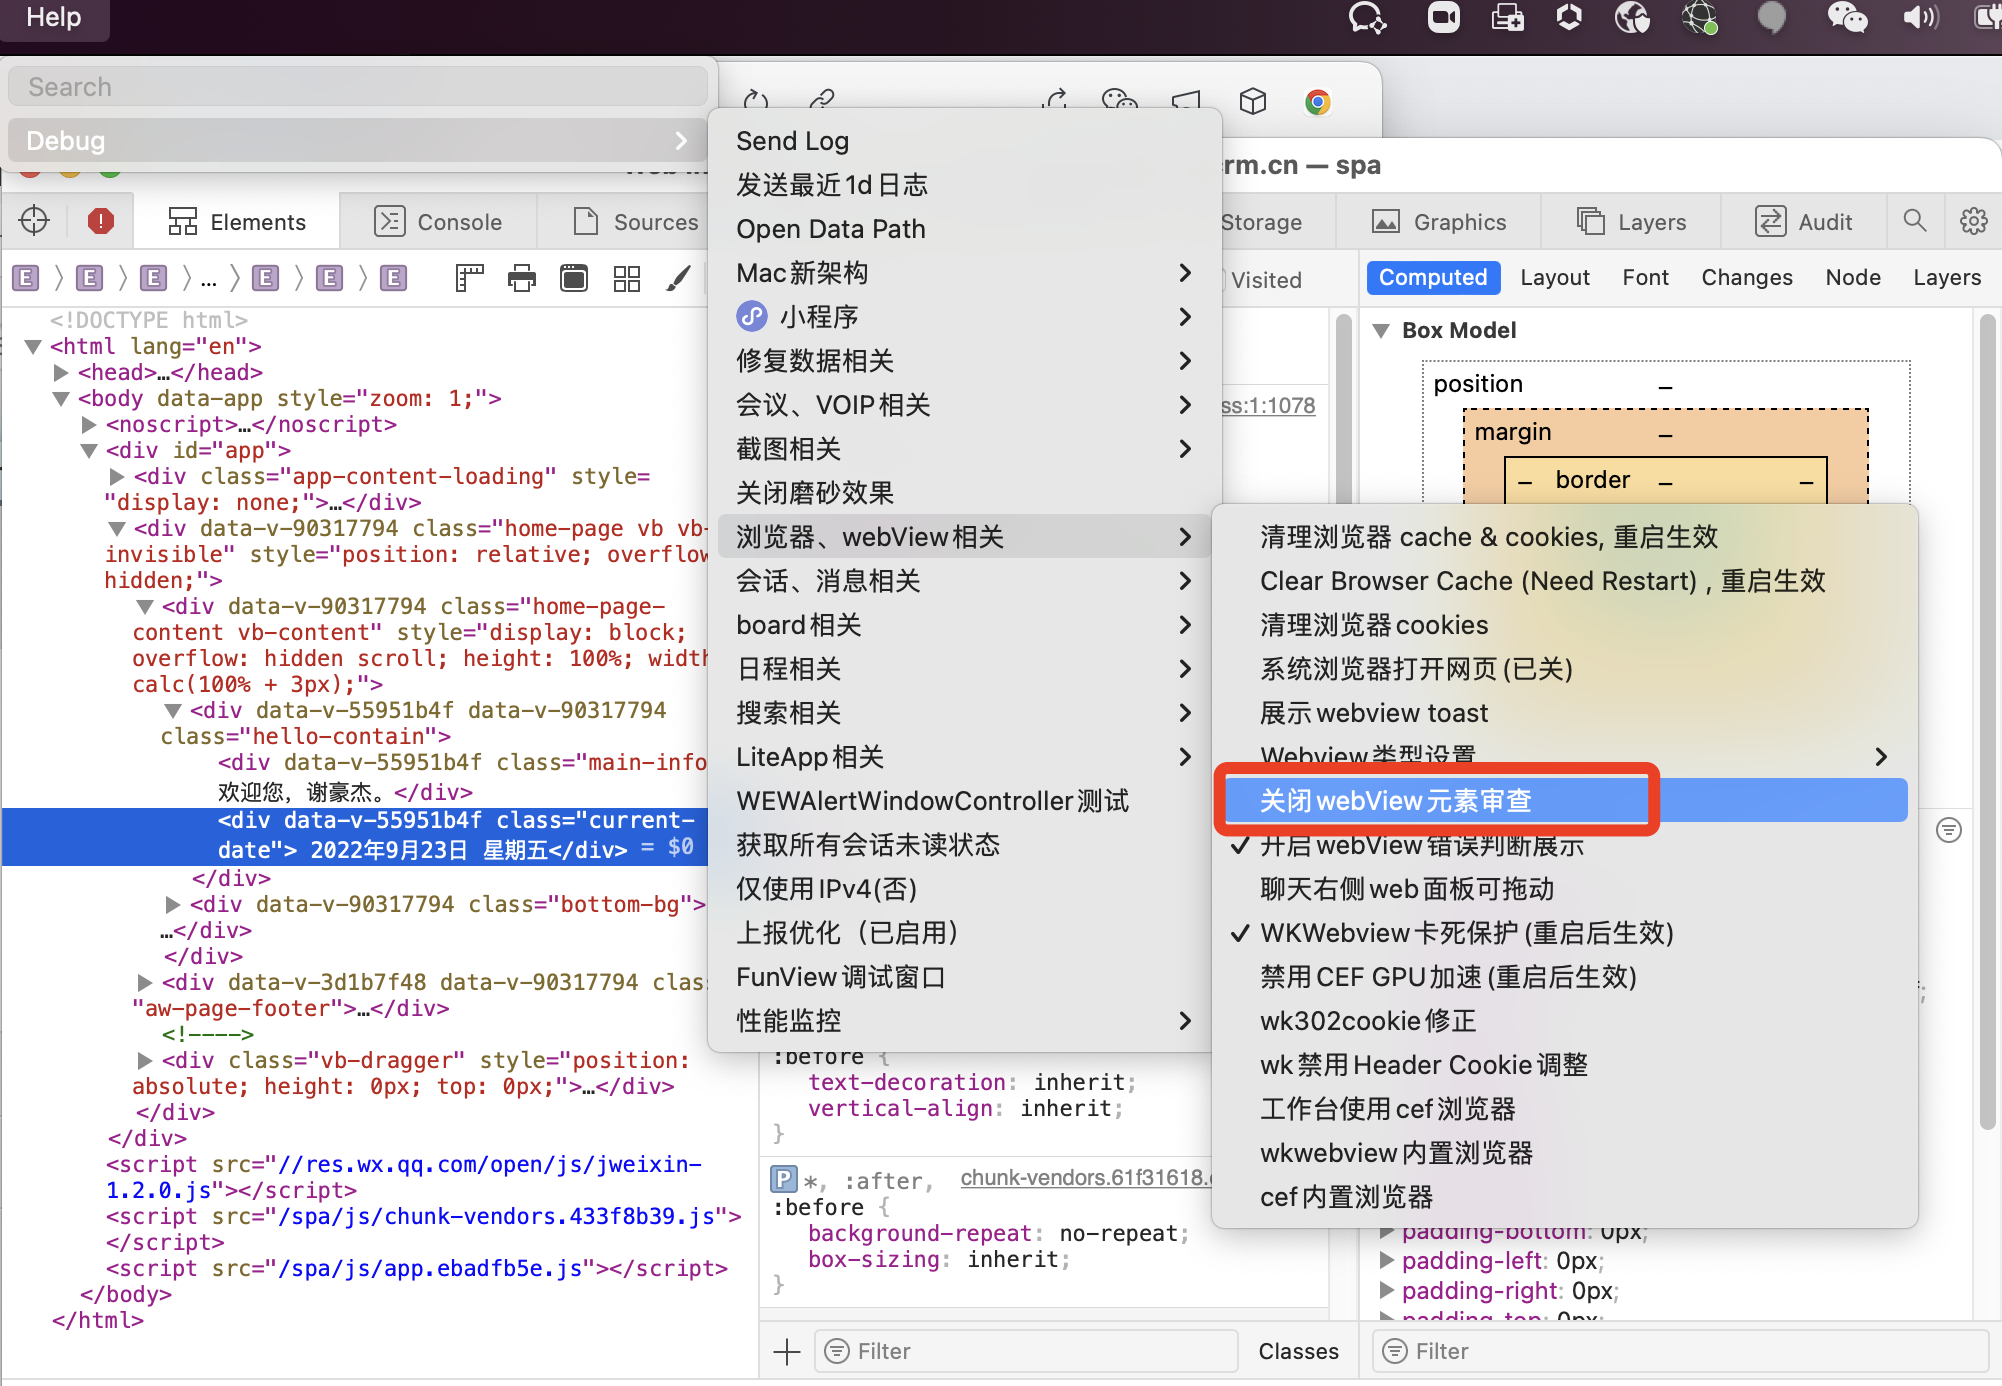Click the search magnifier in tab bar
The image size is (2002, 1386).
click(x=1914, y=221)
